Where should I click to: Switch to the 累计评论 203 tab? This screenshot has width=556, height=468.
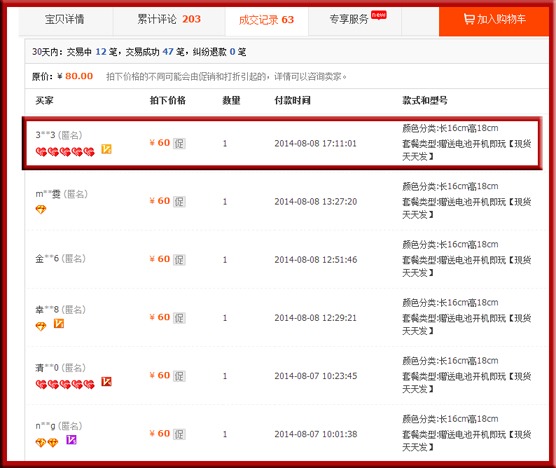[169, 19]
